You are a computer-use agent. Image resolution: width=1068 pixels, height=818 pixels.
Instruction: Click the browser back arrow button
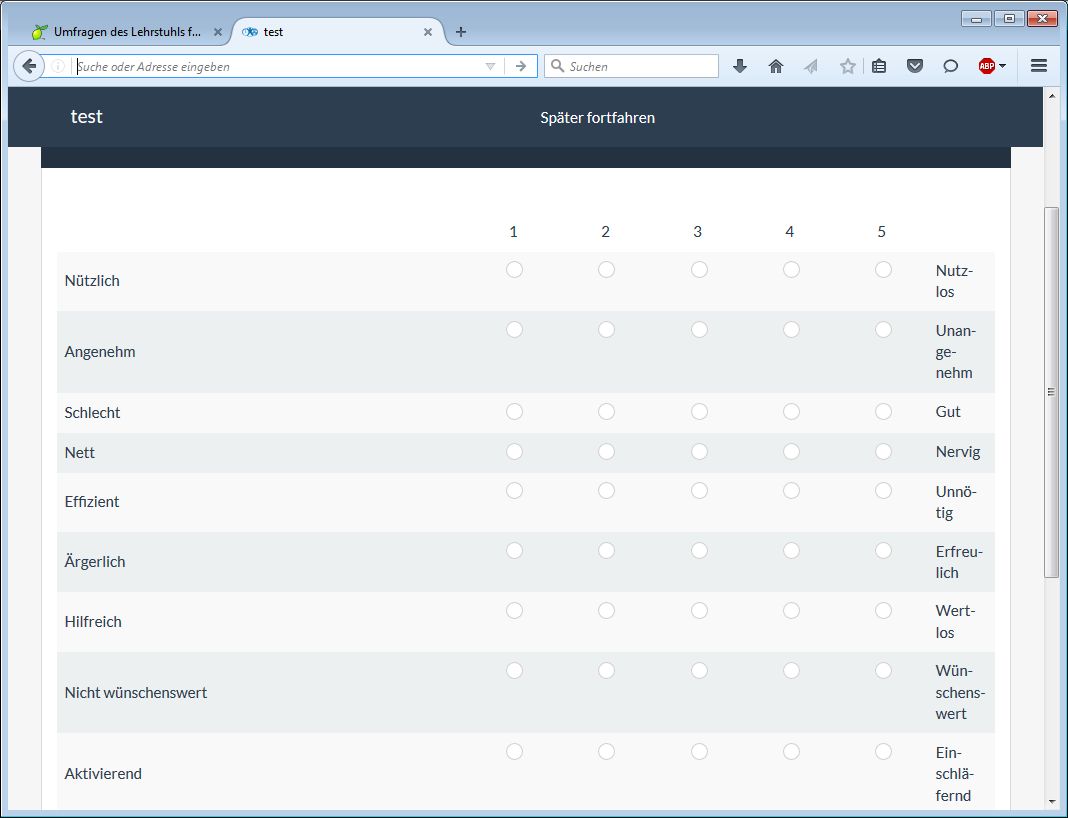pos(30,66)
